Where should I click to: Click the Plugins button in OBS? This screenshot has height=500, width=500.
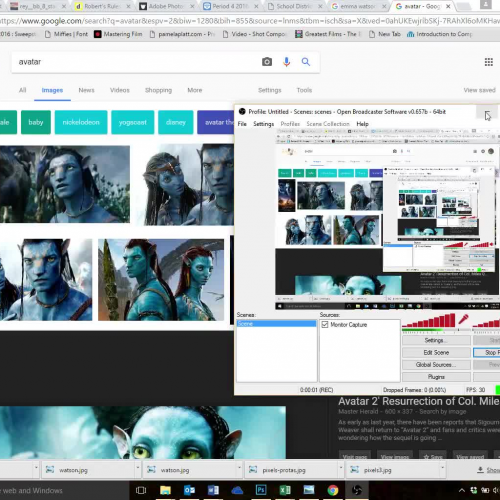tap(436, 377)
